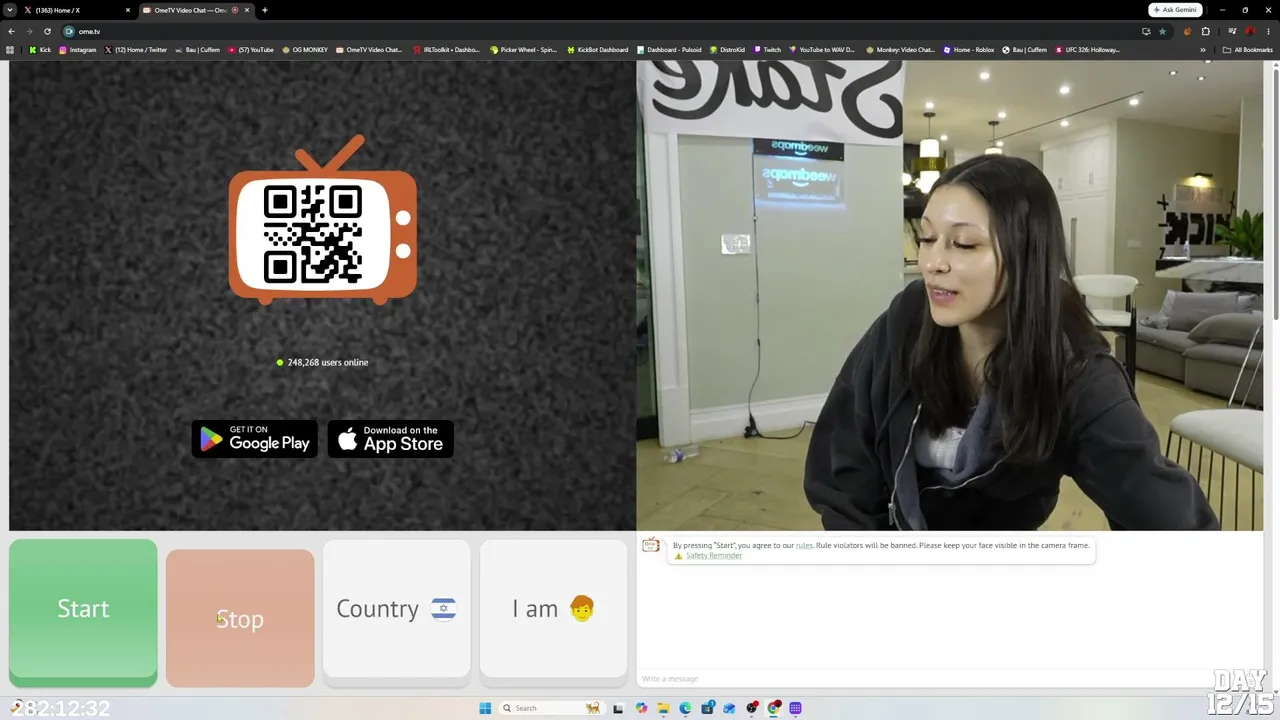The height and width of the screenshot is (720, 1280).
Task: Open Task View from the taskbar
Action: pos(618,708)
